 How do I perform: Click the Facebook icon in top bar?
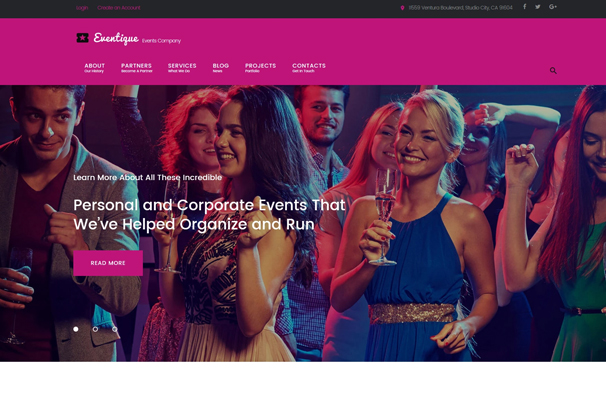524,7
